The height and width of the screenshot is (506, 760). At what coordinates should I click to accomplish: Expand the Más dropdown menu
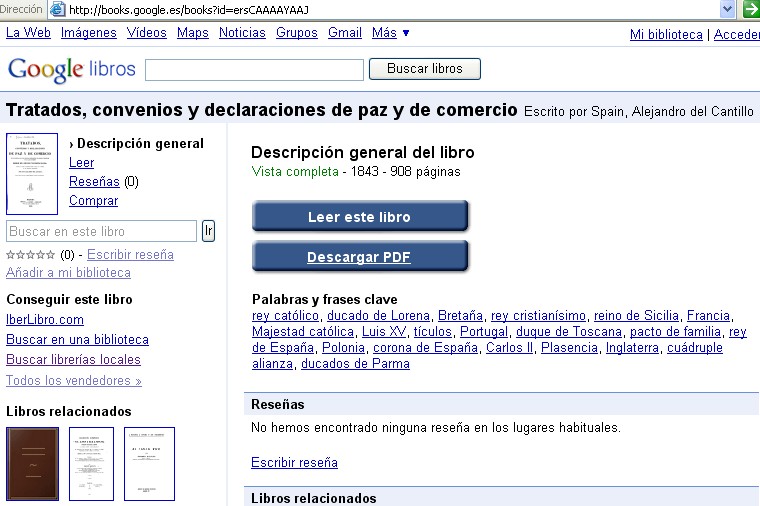(x=390, y=32)
